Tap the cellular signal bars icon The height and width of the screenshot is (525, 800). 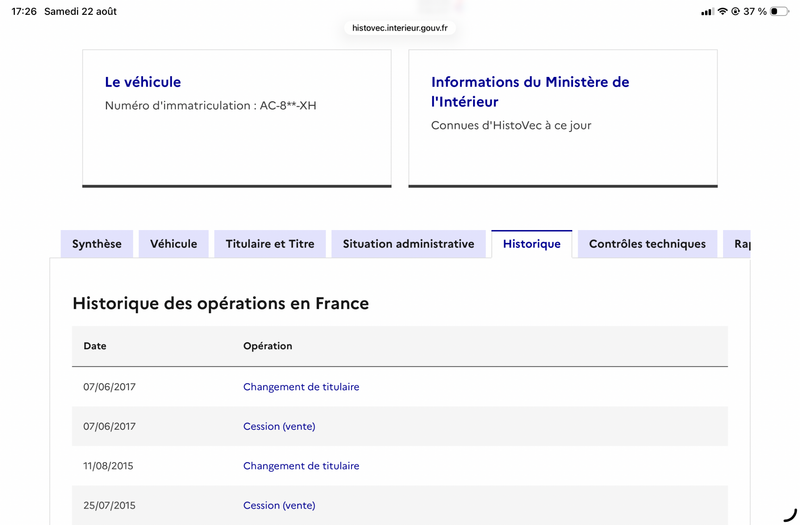pos(707,12)
